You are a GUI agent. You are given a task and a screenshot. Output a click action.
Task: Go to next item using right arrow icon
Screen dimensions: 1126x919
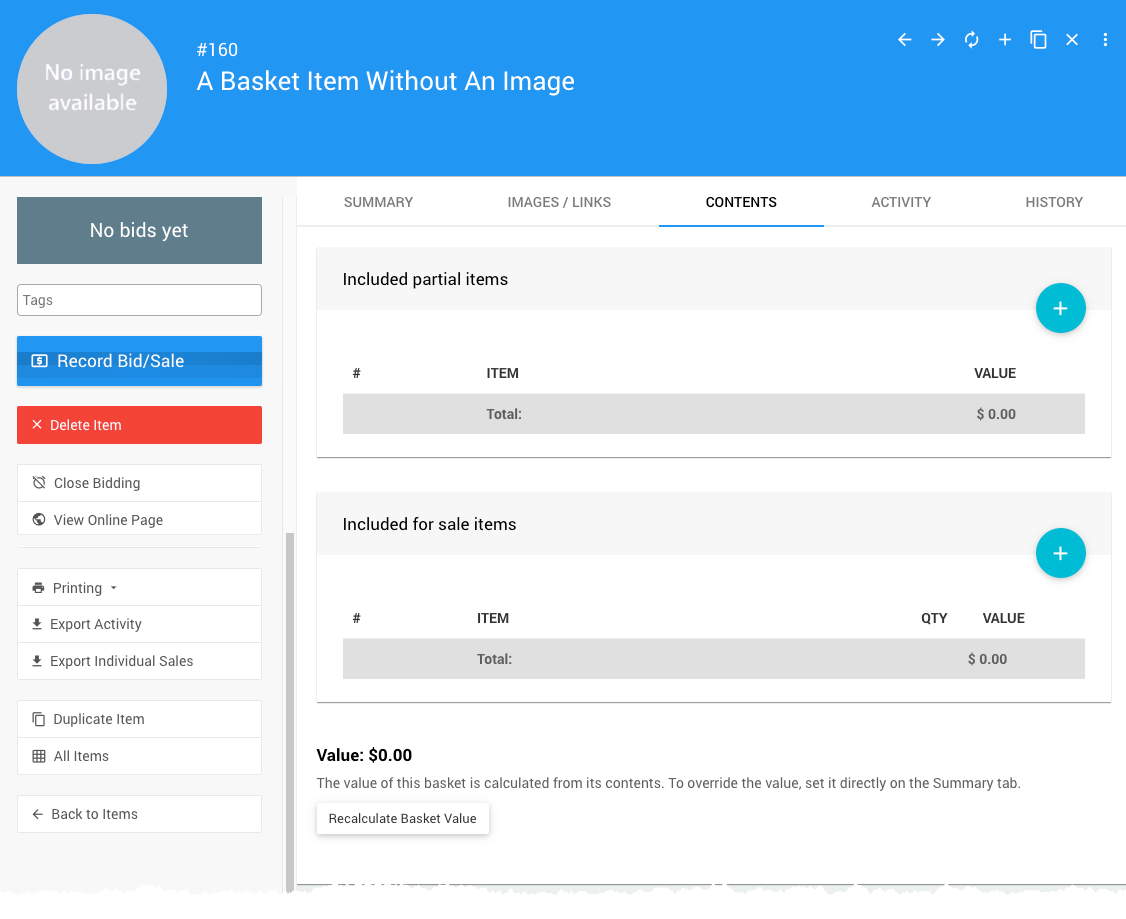(x=938, y=40)
